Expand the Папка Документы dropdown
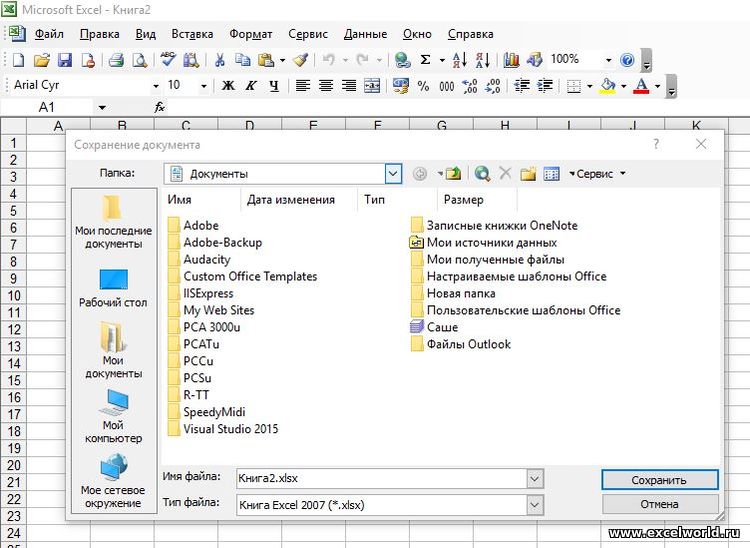The width and height of the screenshot is (750, 548). pyautogui.click(x=393, y=174)
